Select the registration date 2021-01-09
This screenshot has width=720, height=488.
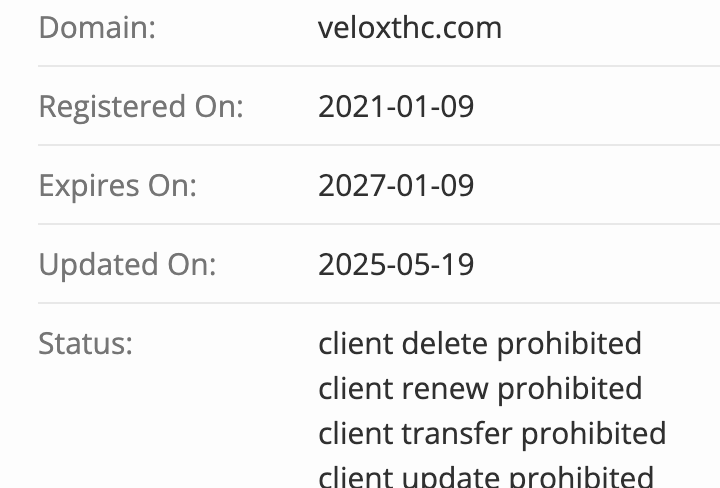tap(395, 106)
